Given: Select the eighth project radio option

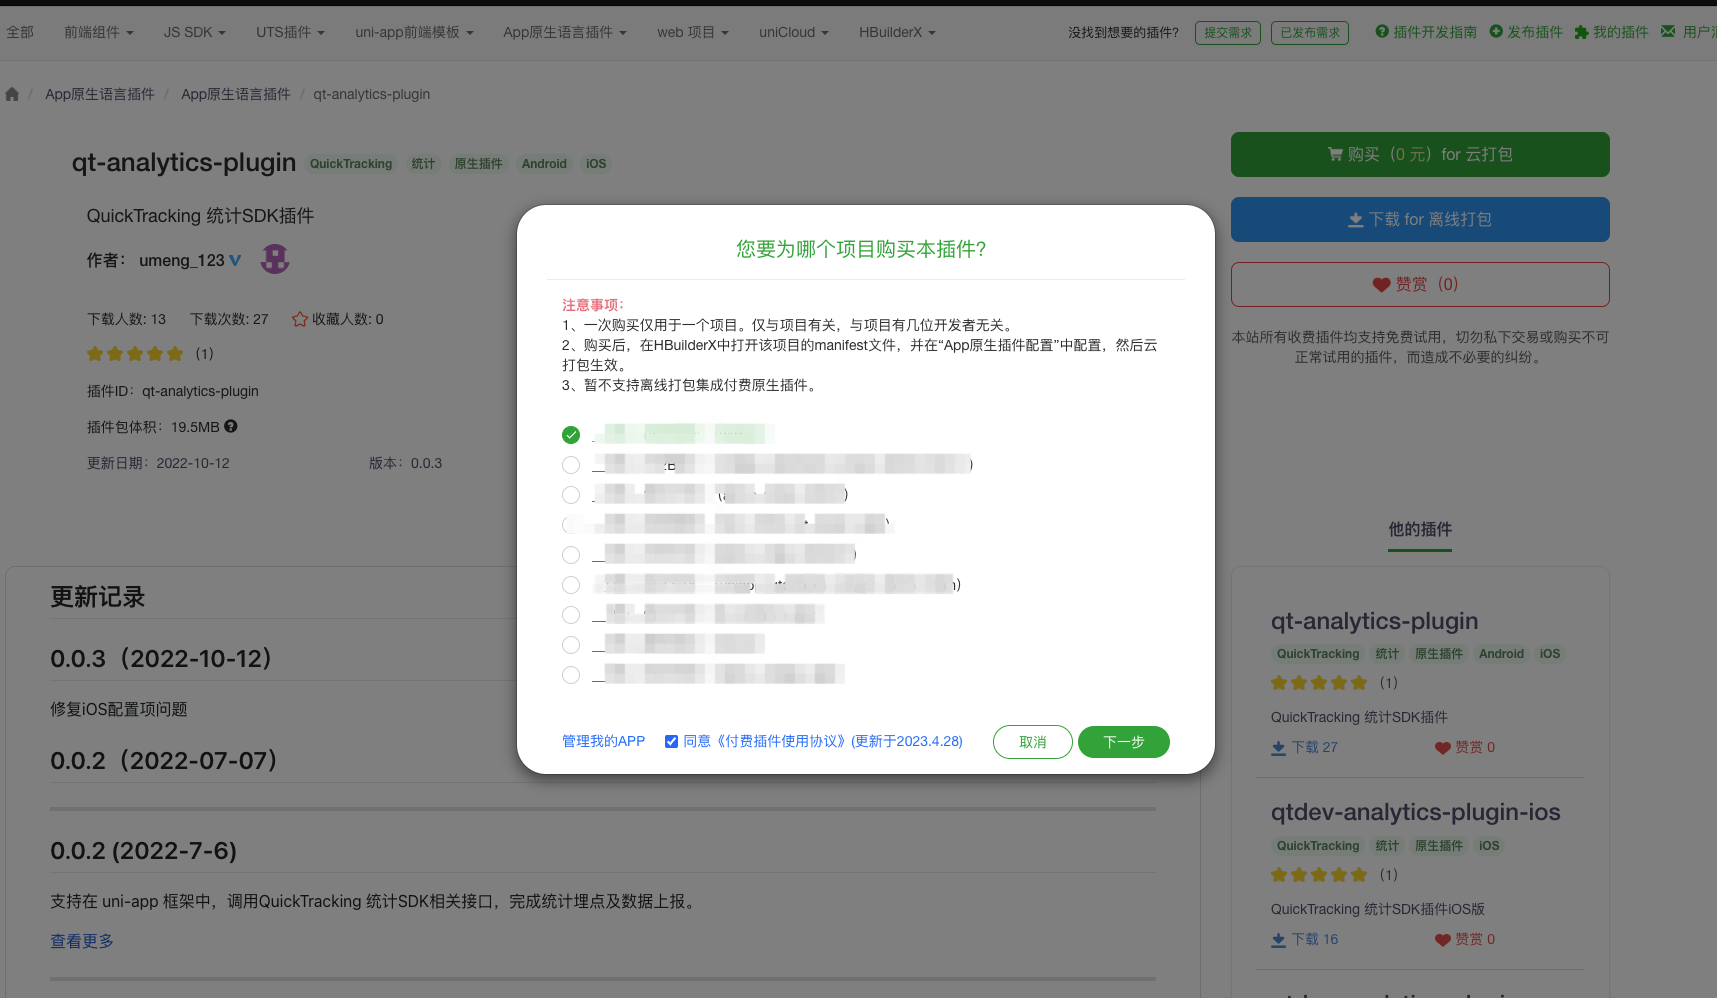Looking at the screenshot, I should [571, 645].
